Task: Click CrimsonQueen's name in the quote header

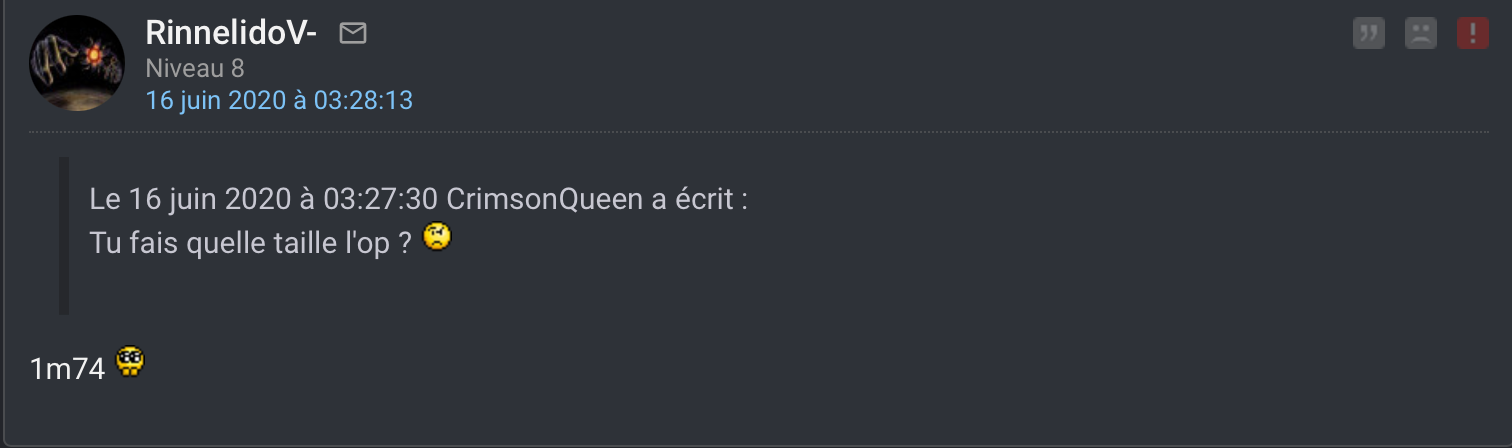Action: [545, 199]
